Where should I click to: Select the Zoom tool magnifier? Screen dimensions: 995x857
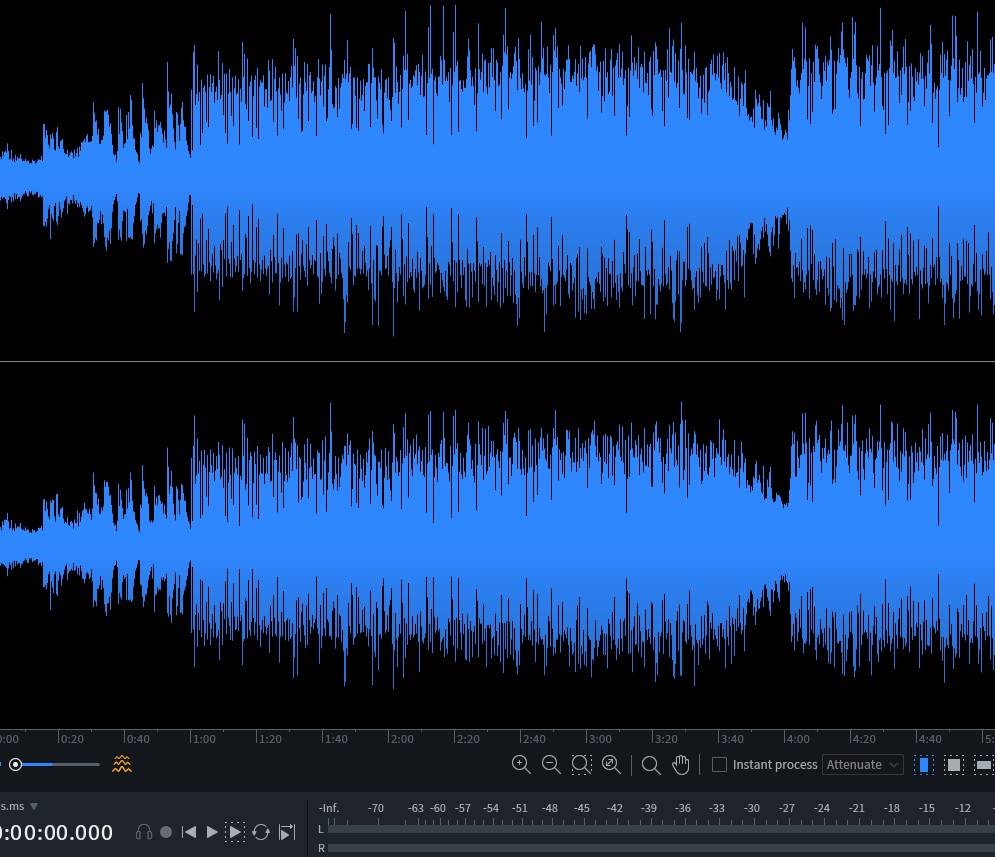[x=651, y=765]
